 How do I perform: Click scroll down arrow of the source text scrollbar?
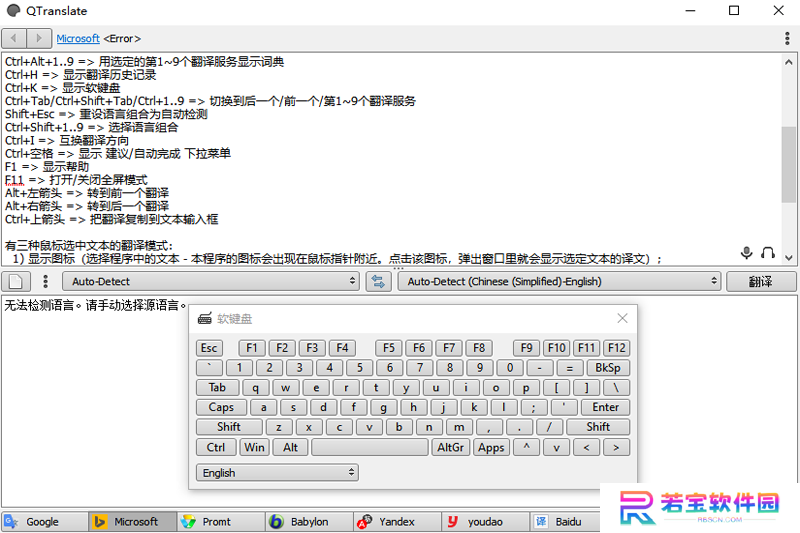tap(789, 258)
